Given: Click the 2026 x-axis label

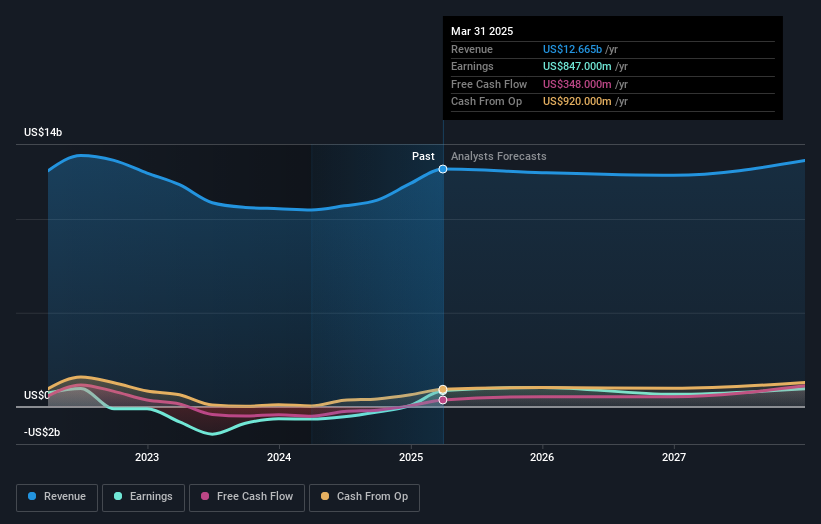Looking at the screenshot, I should [542, 457].
